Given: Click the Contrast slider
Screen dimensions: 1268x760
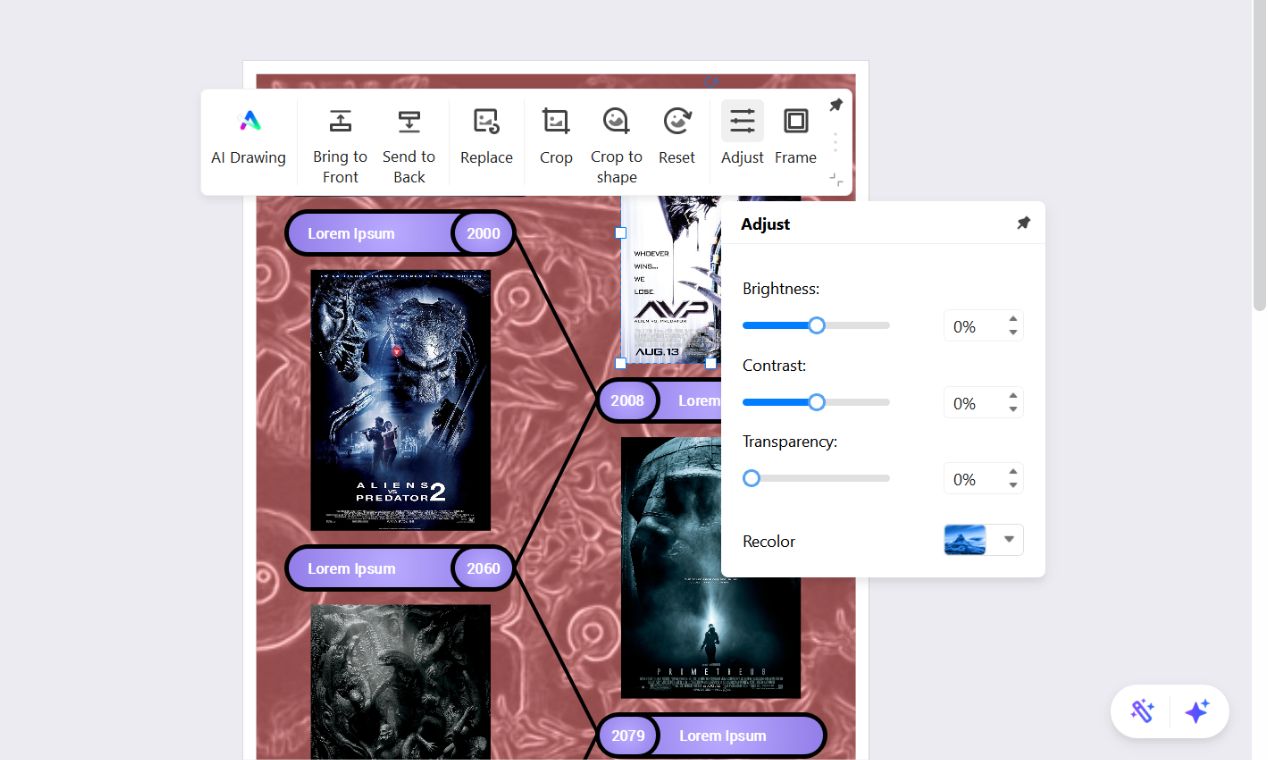Looking at the screenshot, I should [816, 402].
